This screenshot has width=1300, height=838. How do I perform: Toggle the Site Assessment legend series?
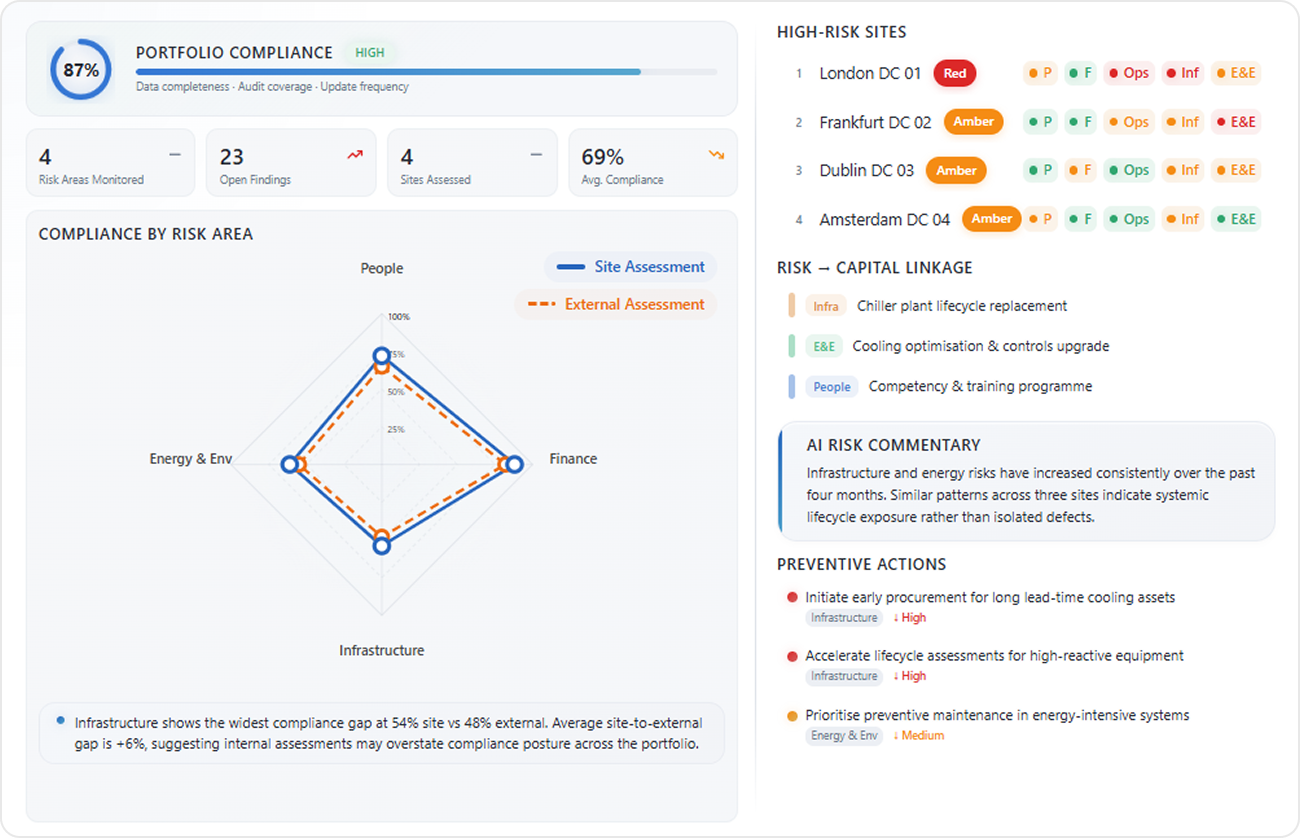631,267
